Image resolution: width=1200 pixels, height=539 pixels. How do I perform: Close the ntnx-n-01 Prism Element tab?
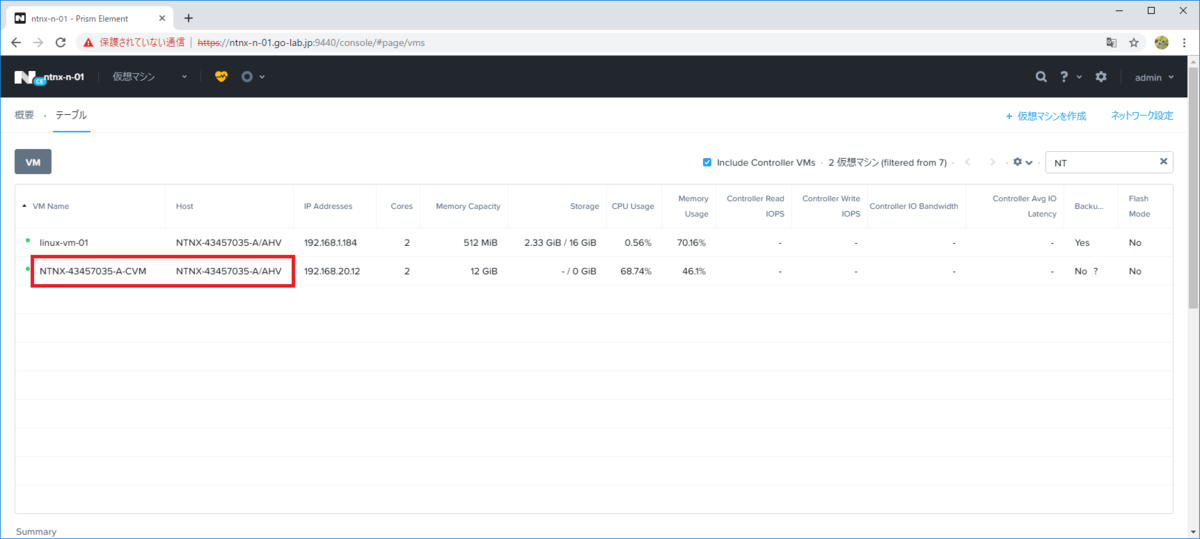[x=161, y=18]
